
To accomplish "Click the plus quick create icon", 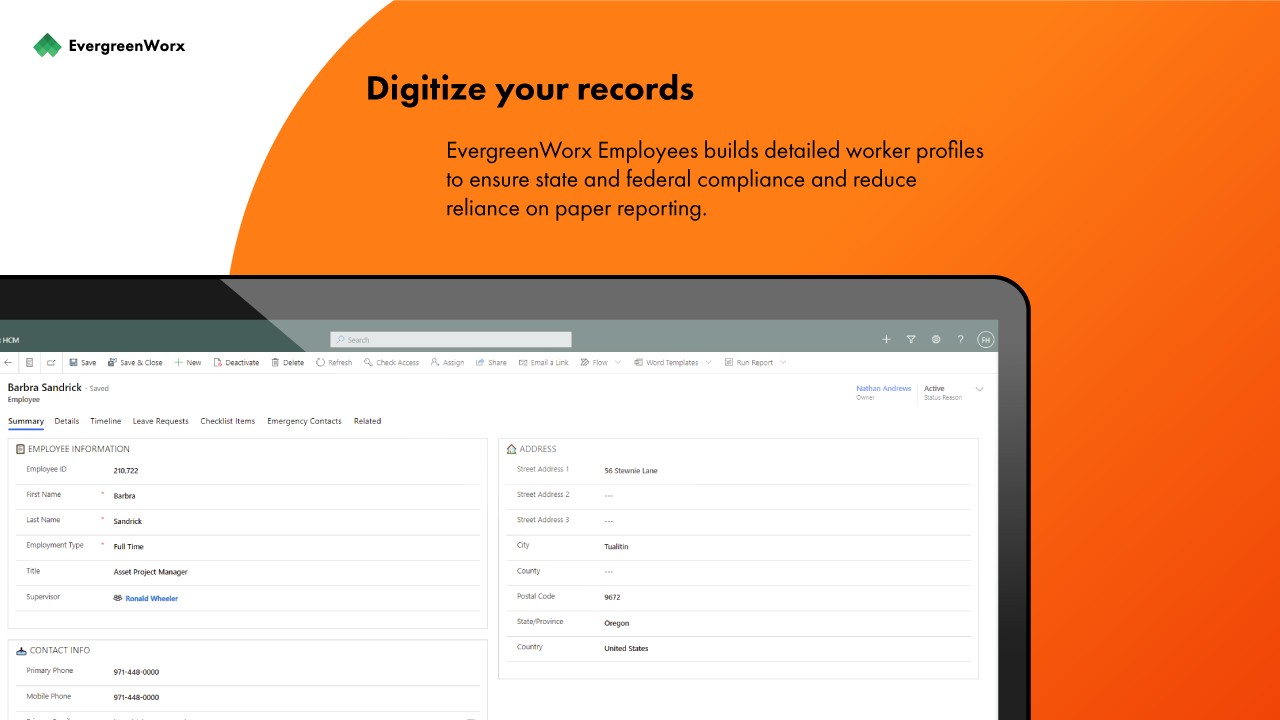I will pyautogui.click(x=886, y=340).
